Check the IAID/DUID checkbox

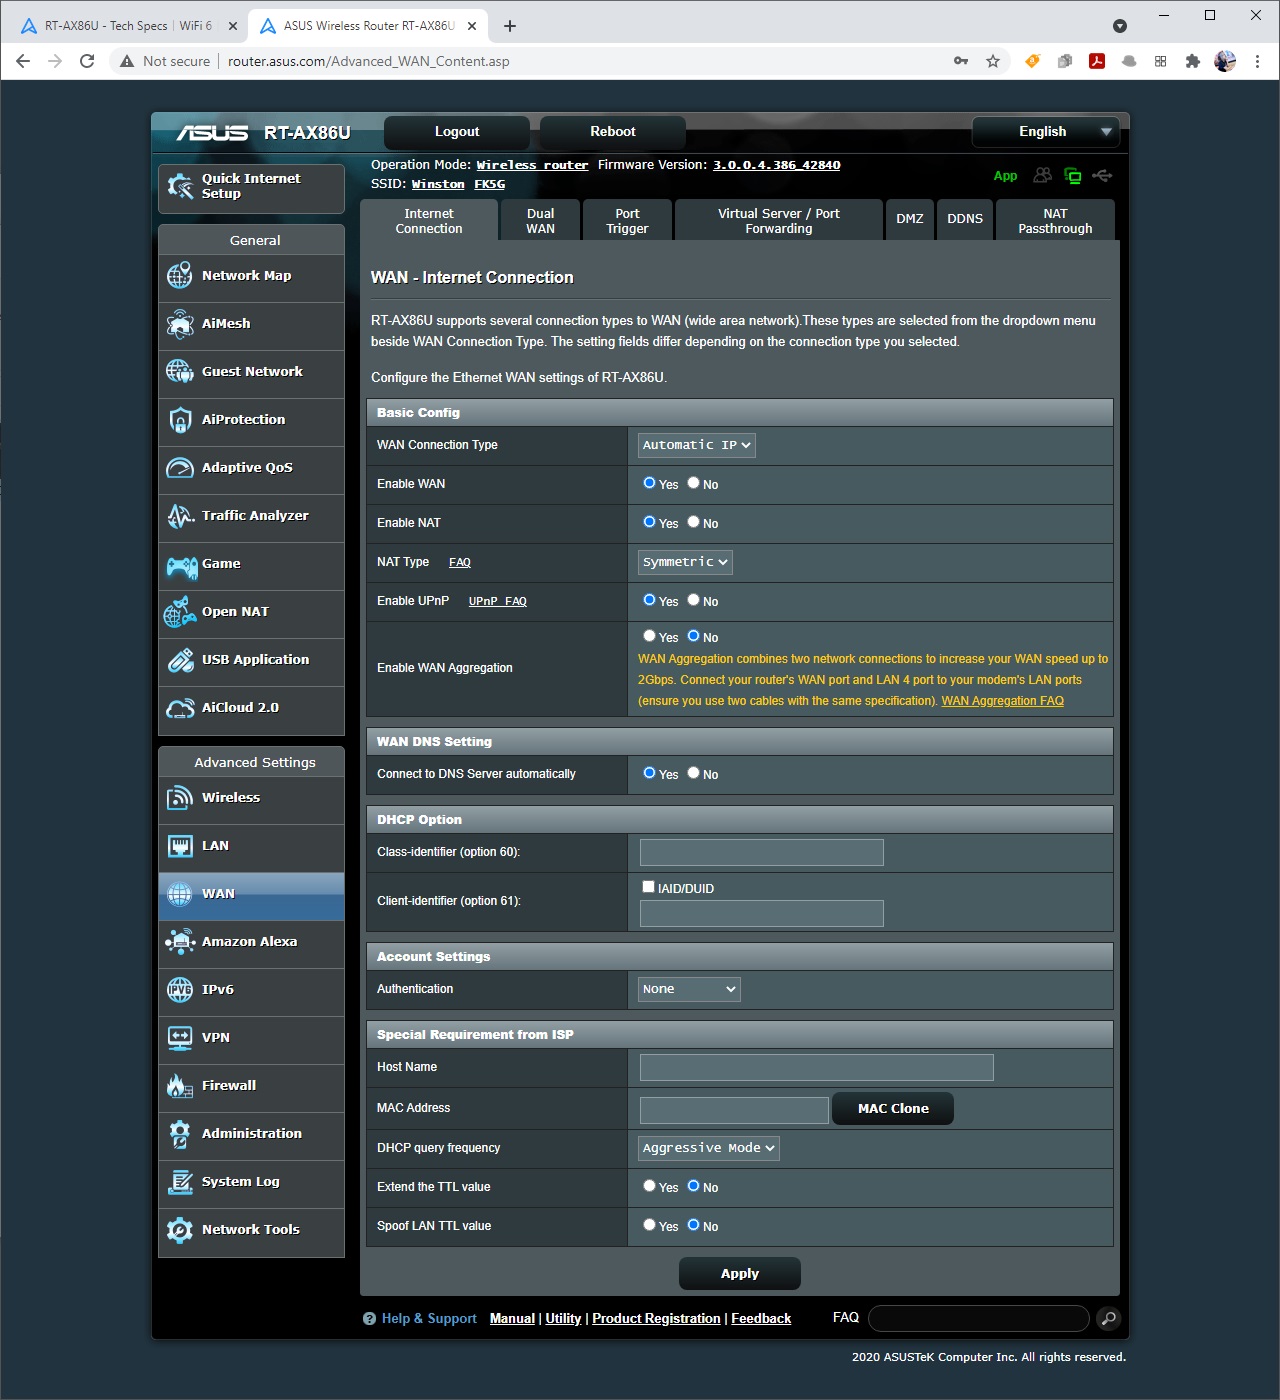pos(648,887)
